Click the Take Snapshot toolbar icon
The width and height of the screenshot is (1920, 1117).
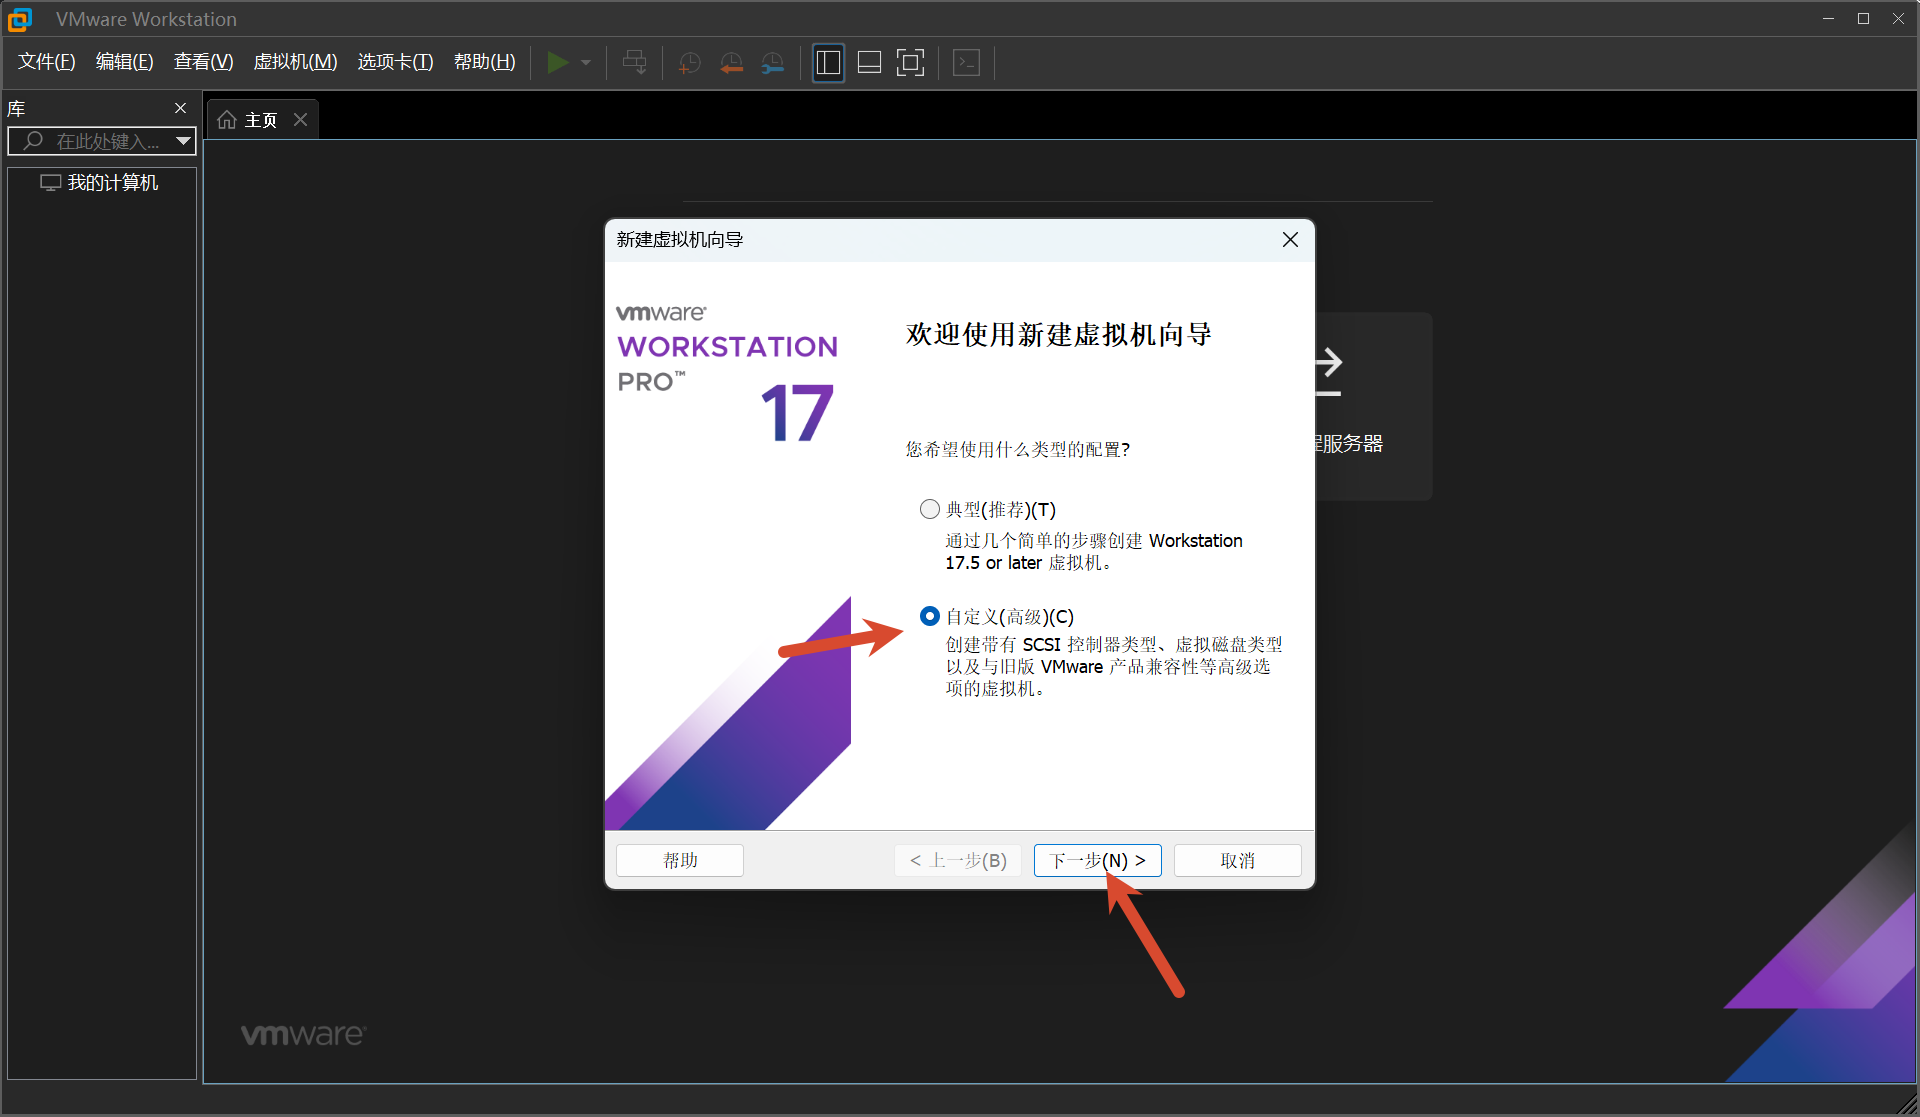pyautogui.click(x=690, y=63)
